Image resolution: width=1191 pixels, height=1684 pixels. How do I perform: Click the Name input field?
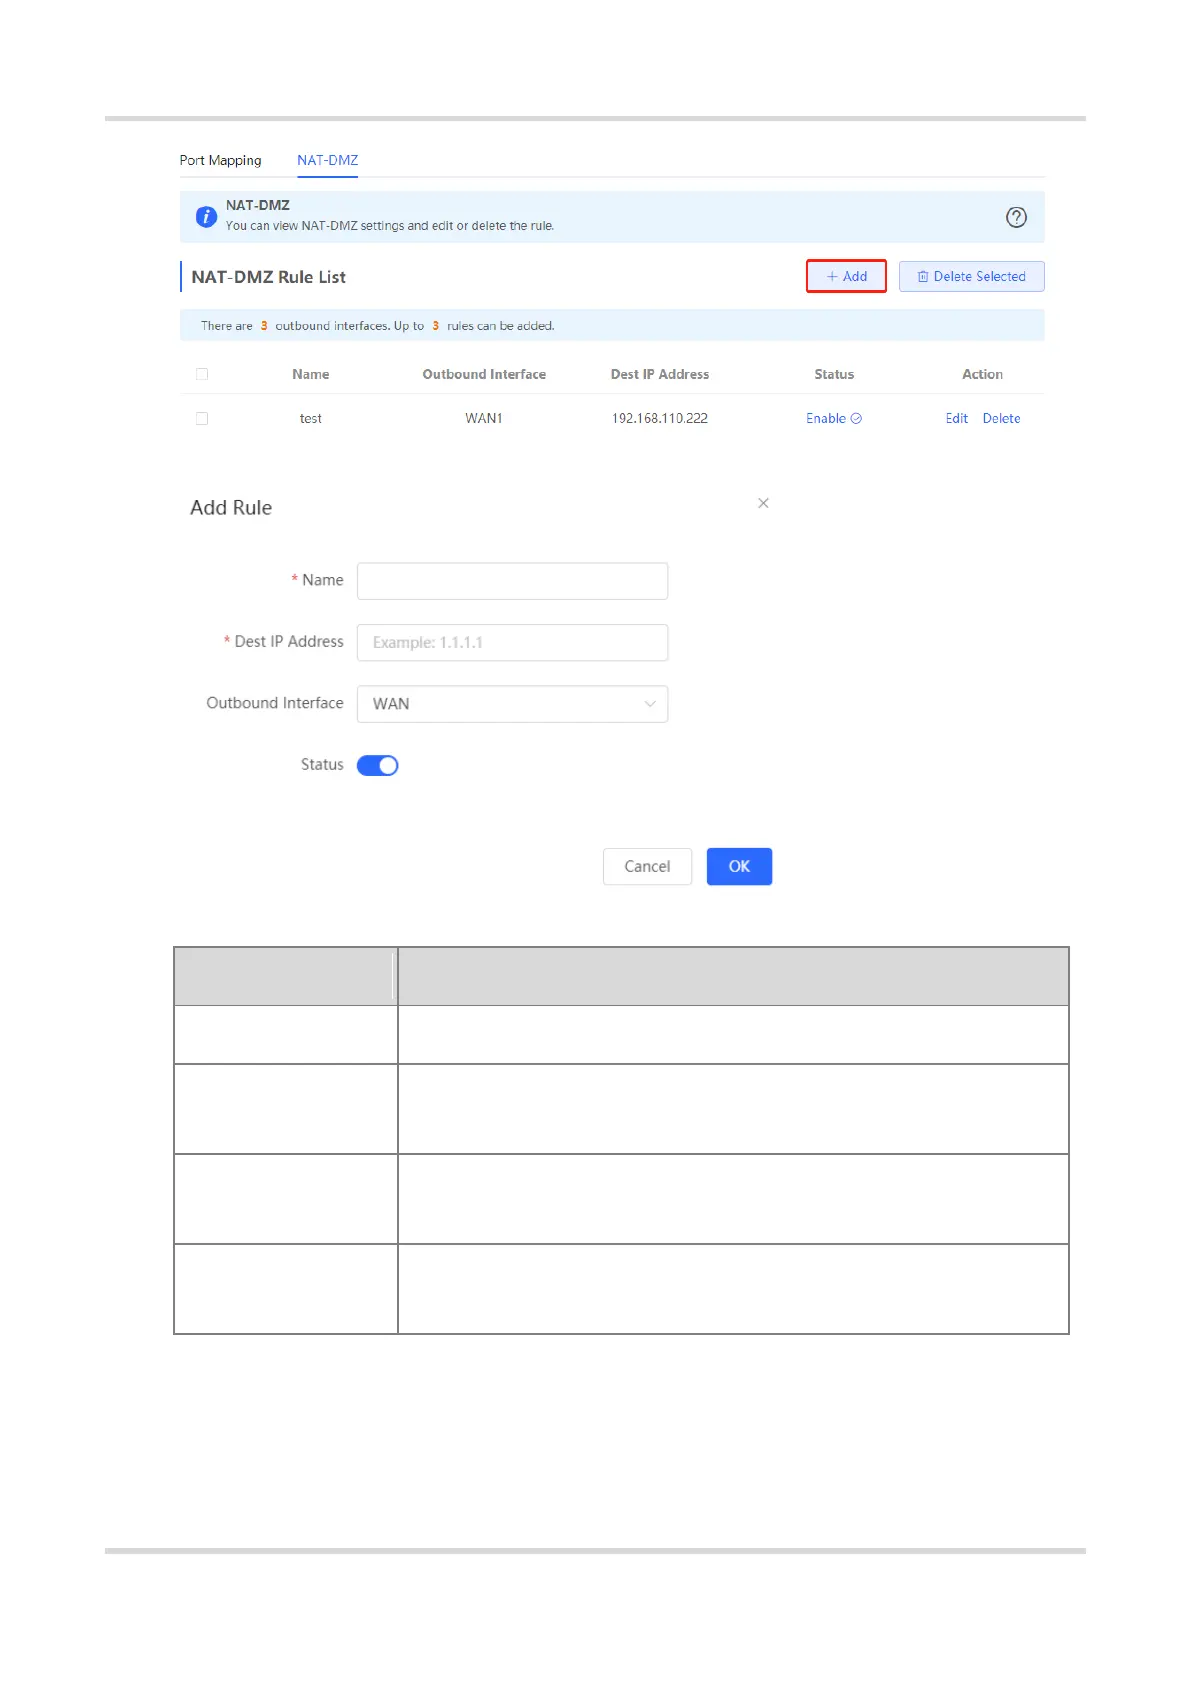(x=512, y=581)
